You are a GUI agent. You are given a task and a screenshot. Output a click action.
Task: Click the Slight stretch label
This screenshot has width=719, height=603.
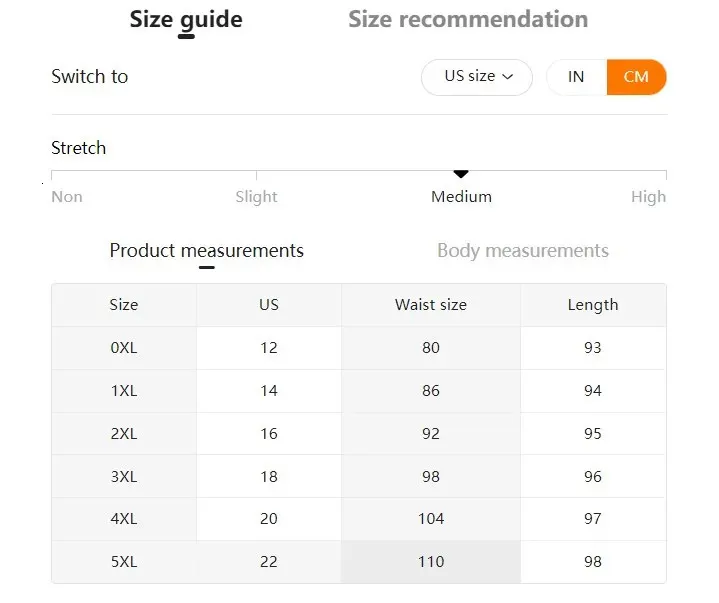(256, 197)
